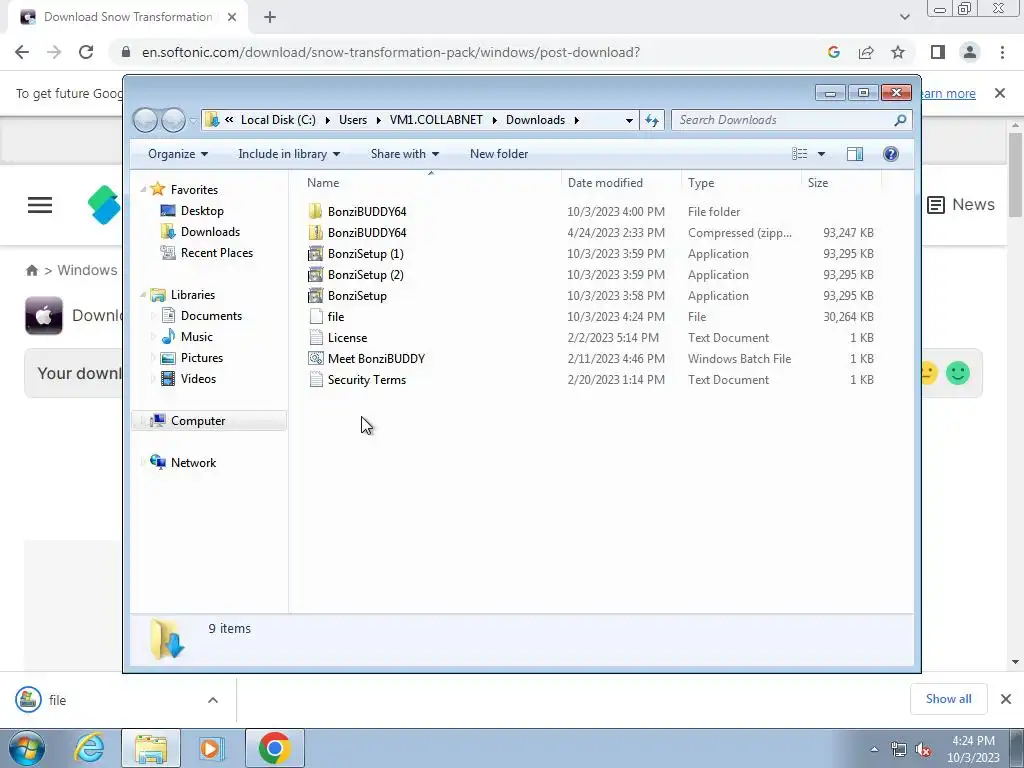Select the BonziSetup (1) application icon
The image size is (1024, 768).
point(315,253)
